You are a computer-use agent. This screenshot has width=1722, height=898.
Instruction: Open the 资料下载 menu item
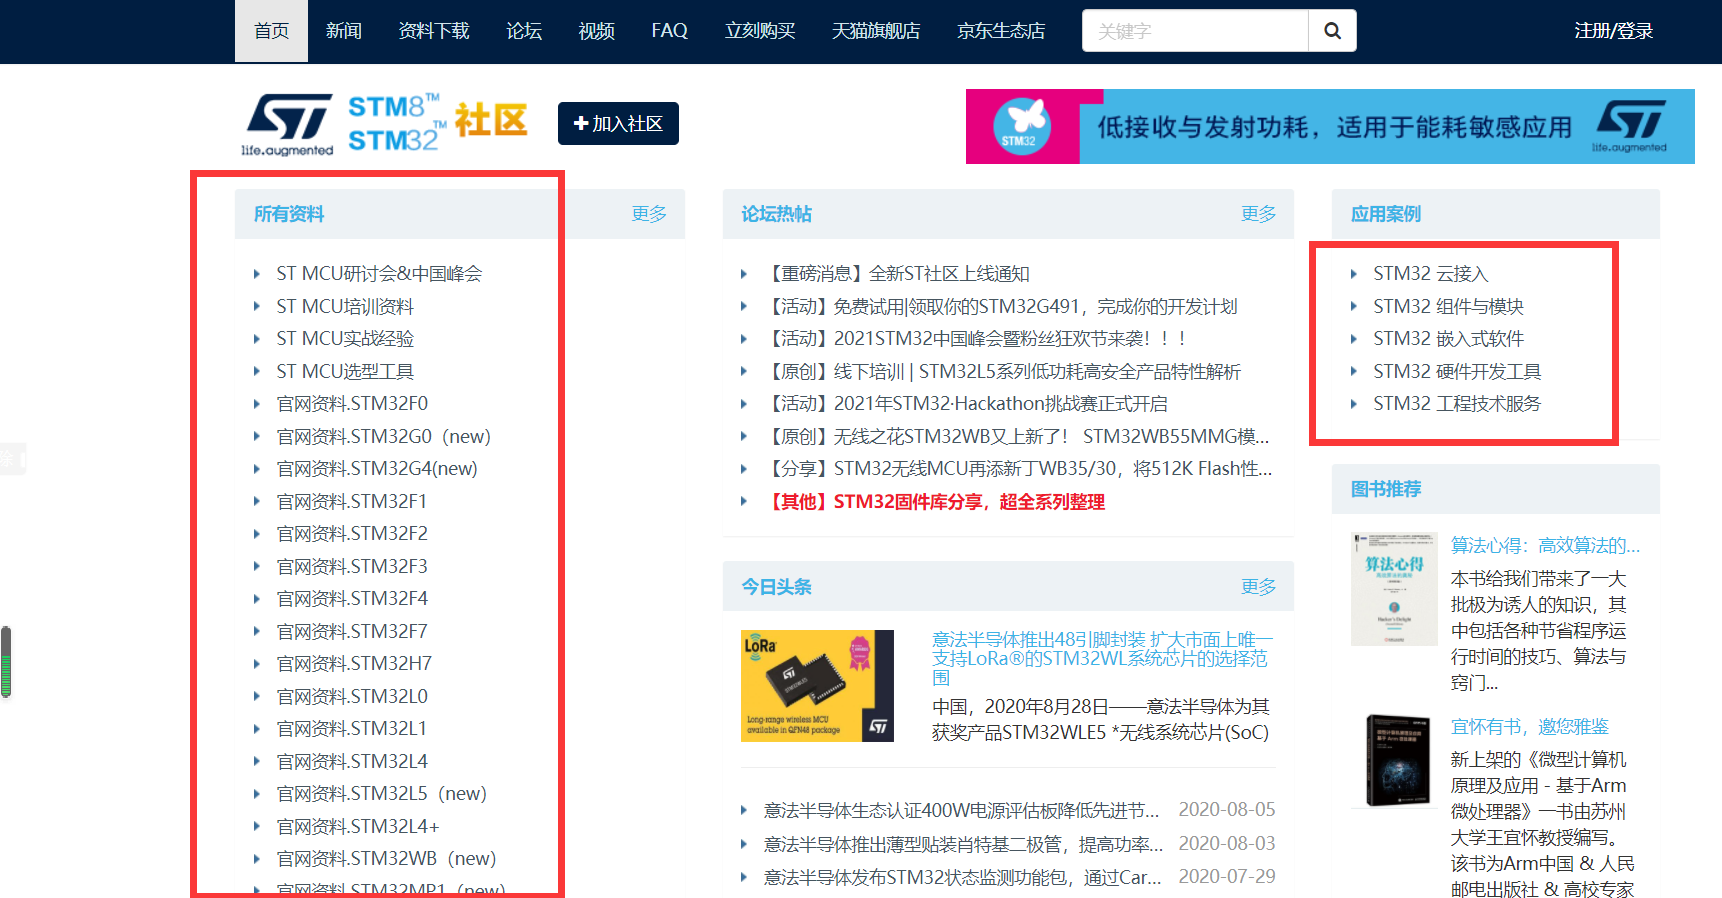pos(434,31)
